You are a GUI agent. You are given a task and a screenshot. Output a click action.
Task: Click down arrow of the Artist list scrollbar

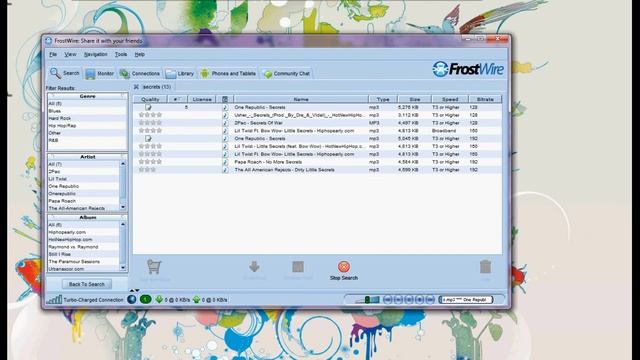pyautogui.click(x=123, y=207)
